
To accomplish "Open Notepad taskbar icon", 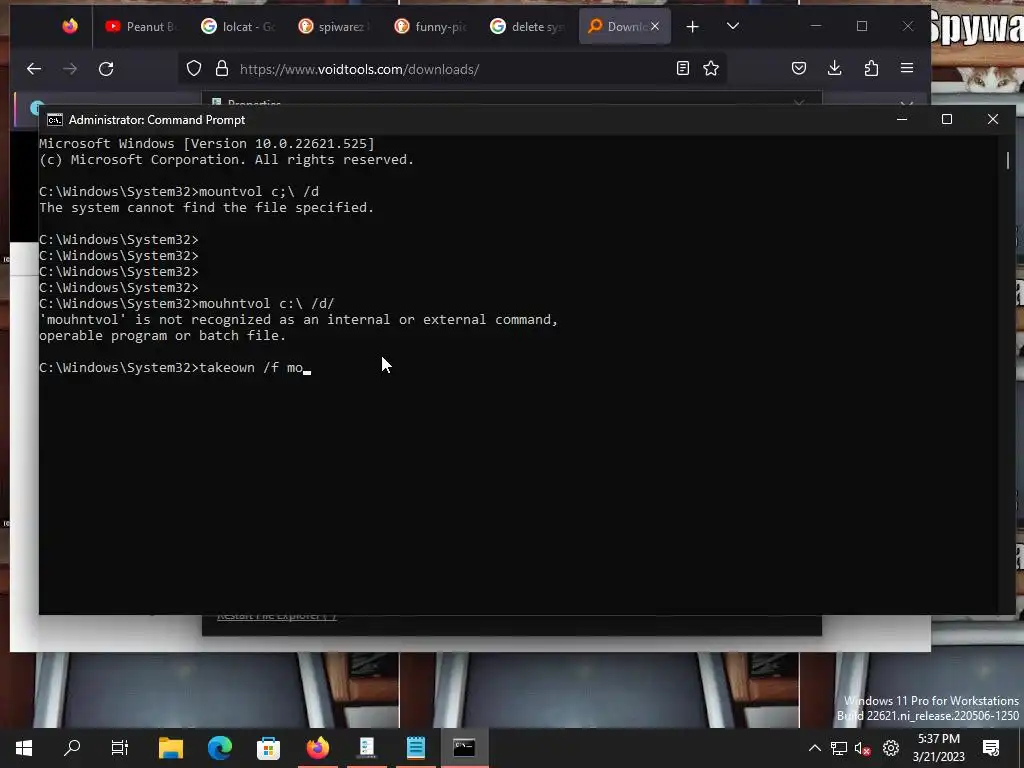I will click(x=415, y=748).
